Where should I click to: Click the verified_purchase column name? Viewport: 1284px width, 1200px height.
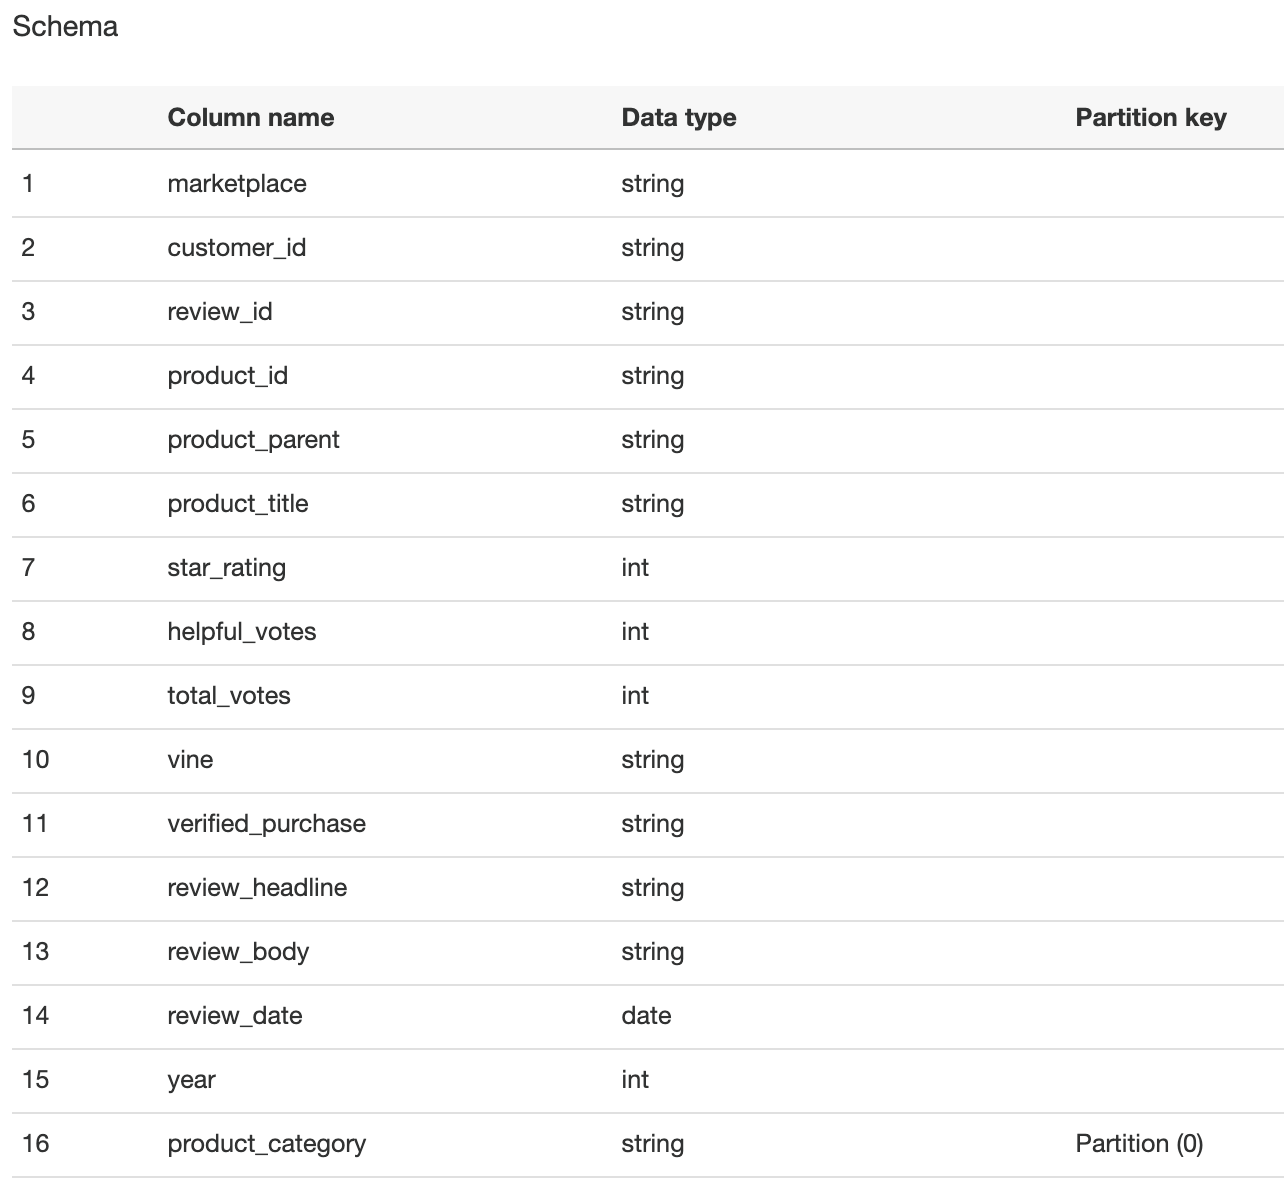click(x=267, y=824)
